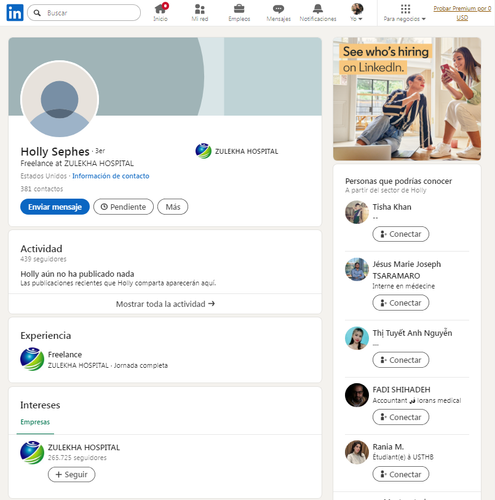Open the Más options button
Image resolution: width=495 pixels, height=500 pixels.
point(173,207)
